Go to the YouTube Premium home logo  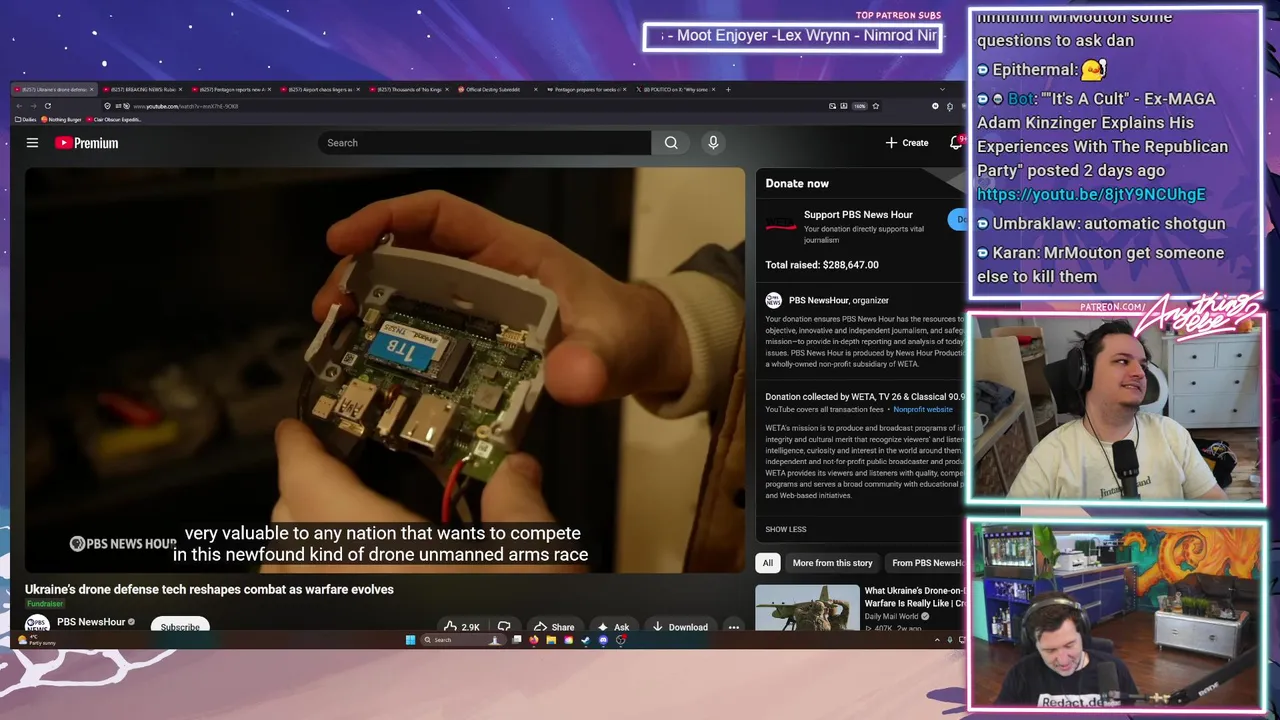coord(86,143)
